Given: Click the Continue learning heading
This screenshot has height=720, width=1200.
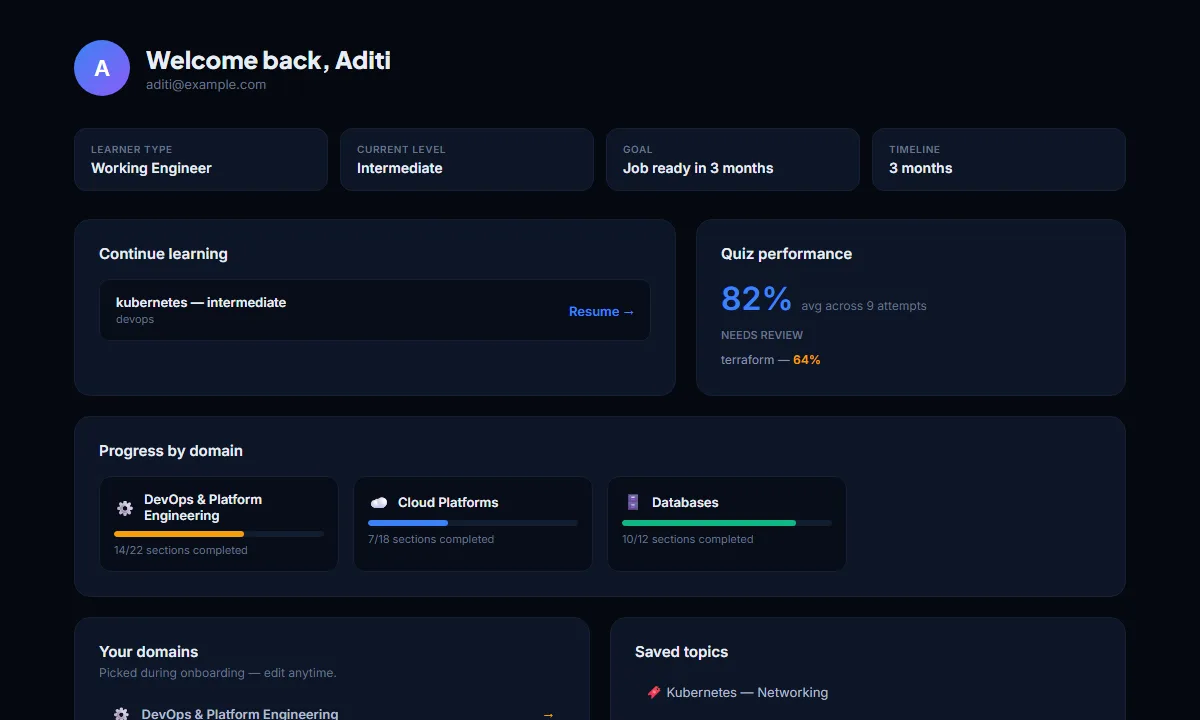Looking at the screenshot, I should pyautogui.click(x=163, y=254).
